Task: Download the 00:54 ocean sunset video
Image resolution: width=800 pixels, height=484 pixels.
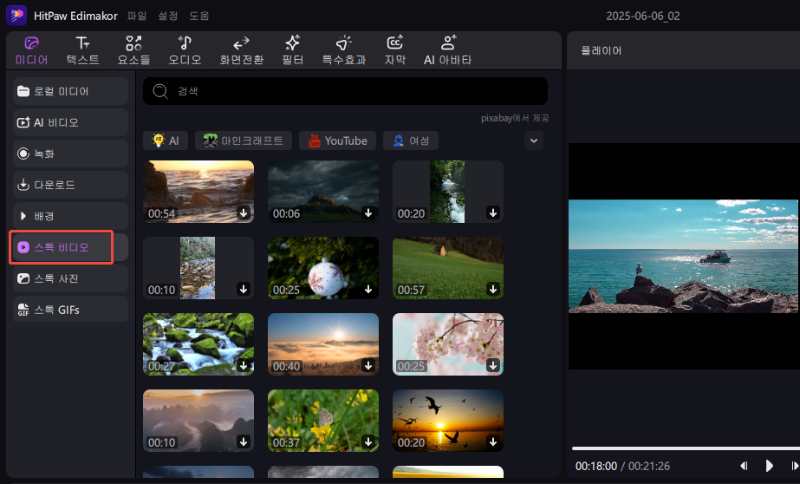Action: coord(243,213)
